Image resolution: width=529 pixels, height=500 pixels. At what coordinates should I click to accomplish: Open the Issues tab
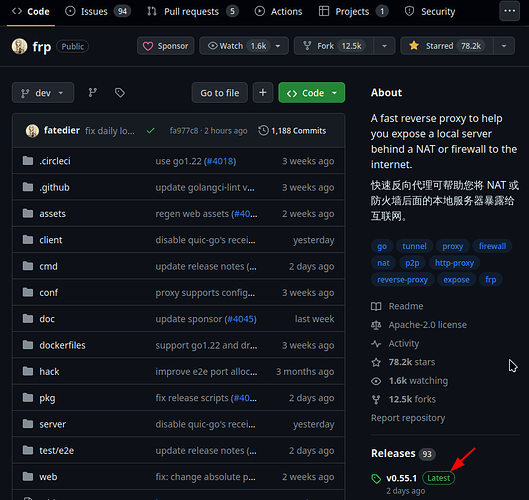[x=98, y=11]
